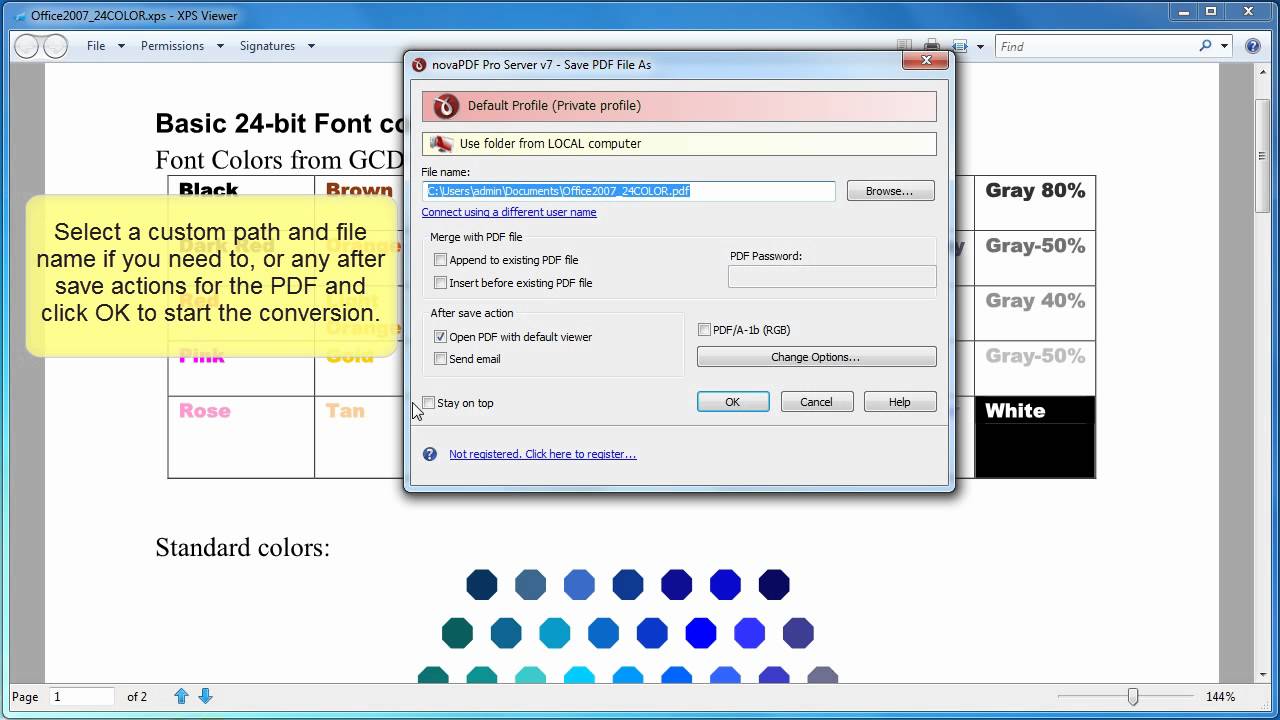The image size is (1280, 720).
Task: Click the Not registered, click here to register link
Action: pos(543,454)
